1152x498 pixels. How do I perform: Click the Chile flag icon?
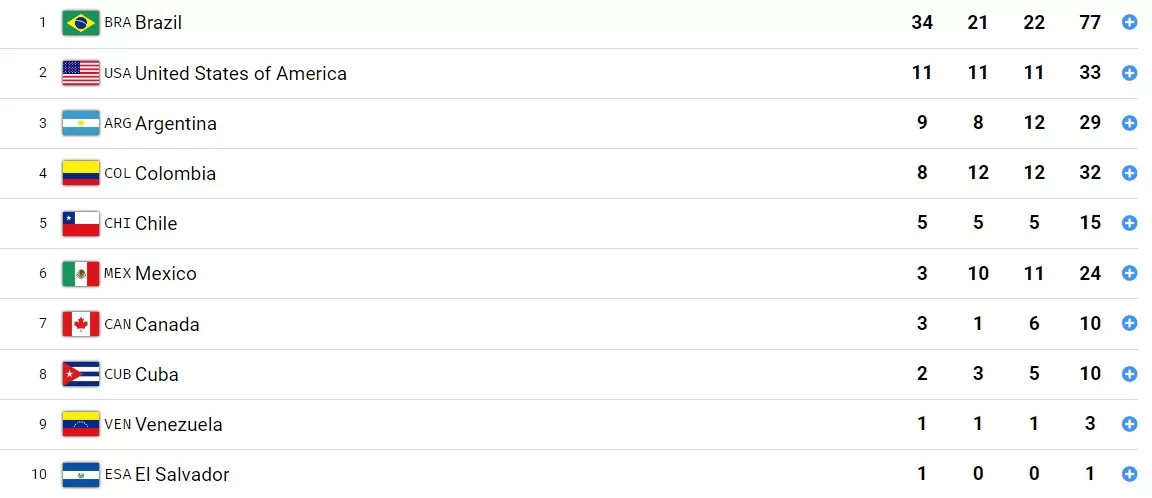(x=81, y=223)
